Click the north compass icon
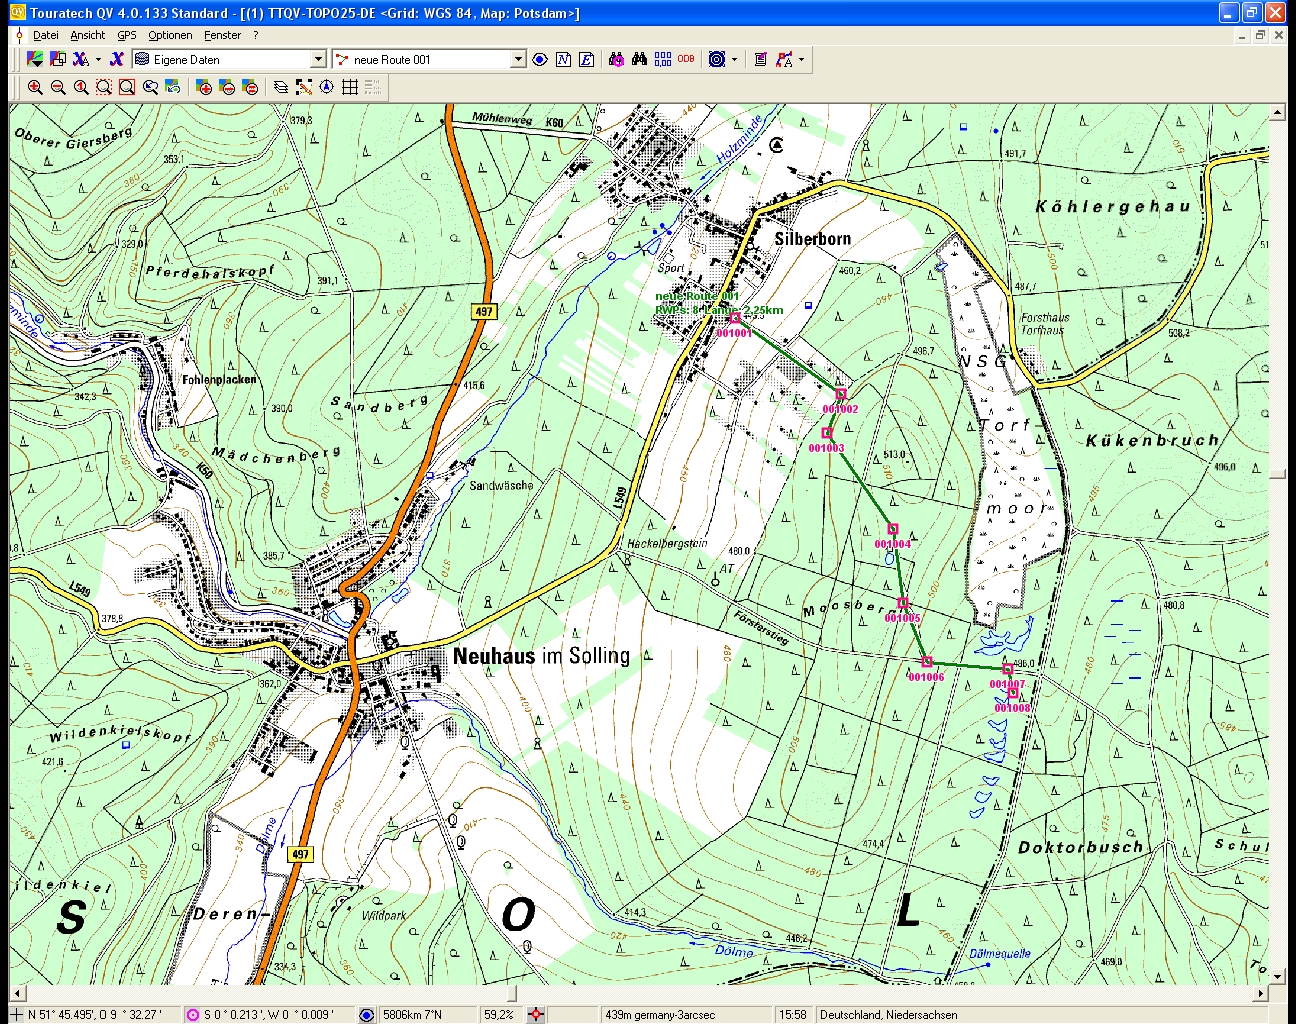Image resolution: width=1296 pixels, height=1024 pixels. [327, 87]
